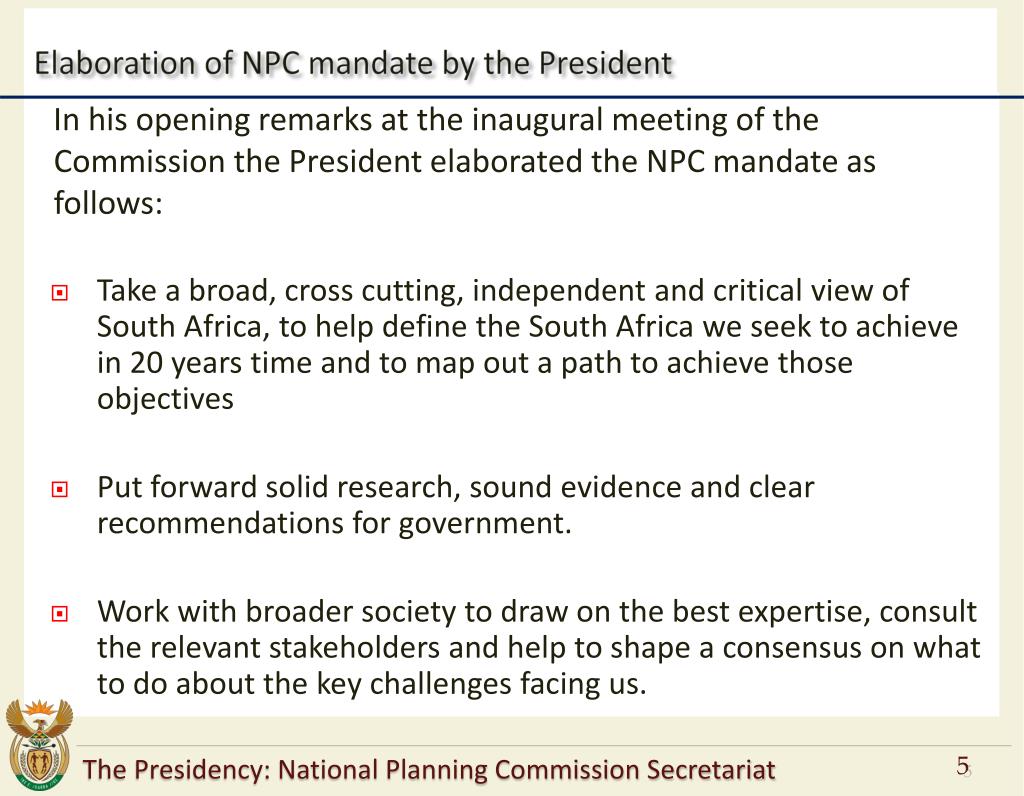Click the word 'objectives' ending first bullet
Viewport: 1024px width, 796px height.
(165, 398)
